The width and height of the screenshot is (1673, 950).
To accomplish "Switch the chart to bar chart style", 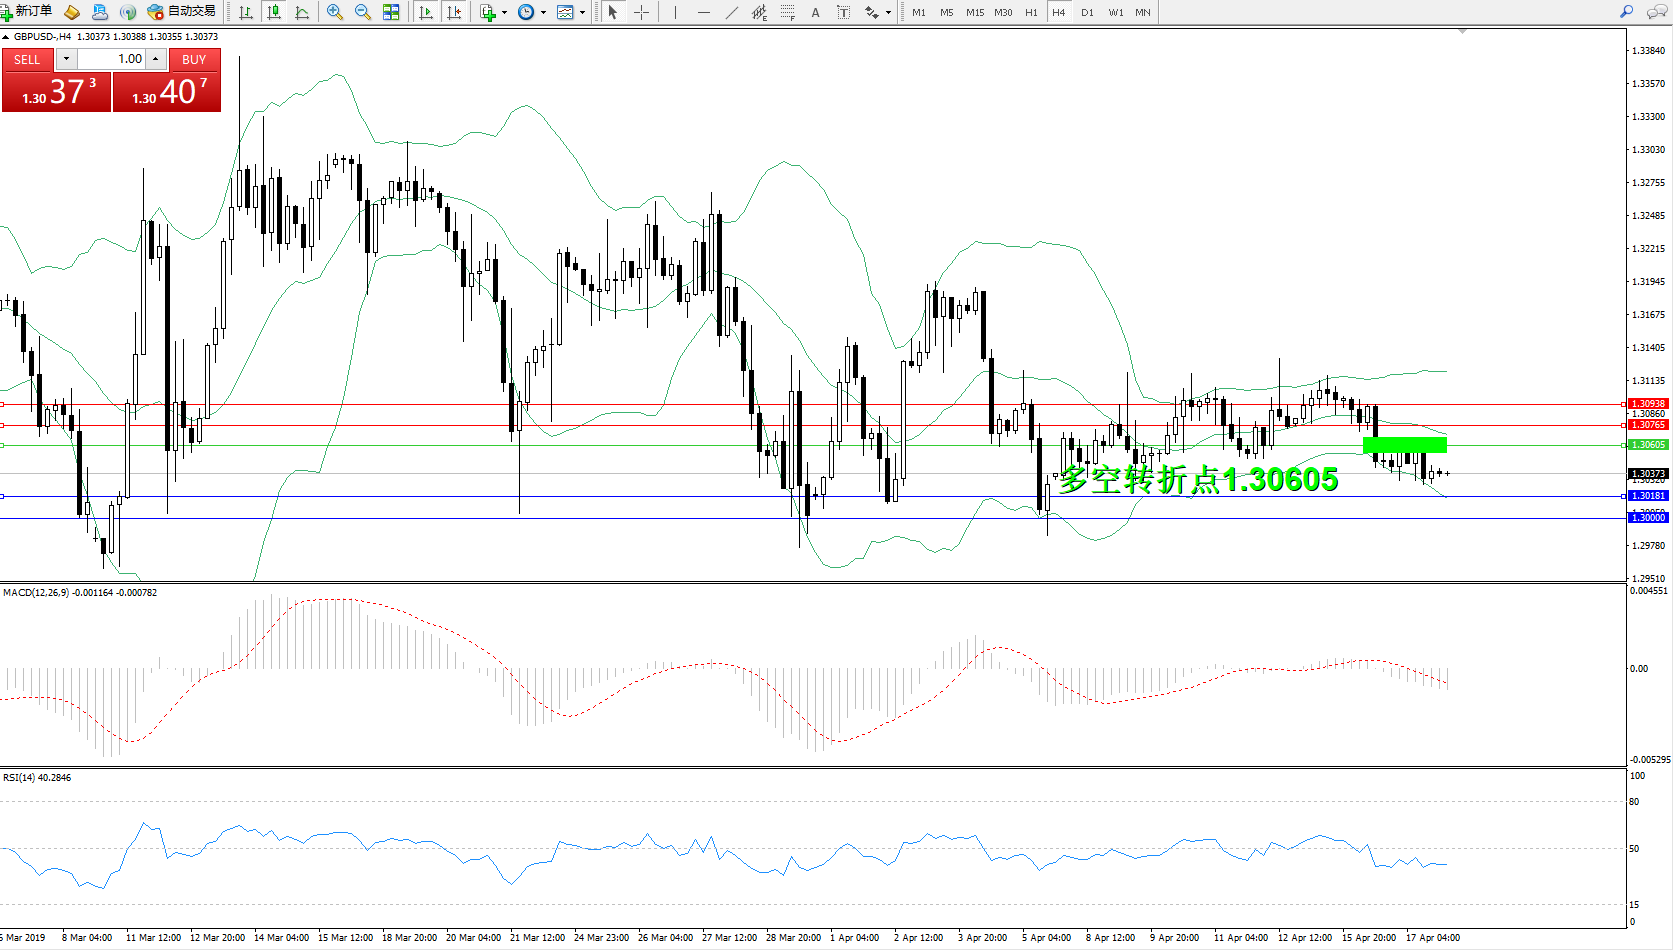I will [x=245, y=12].
